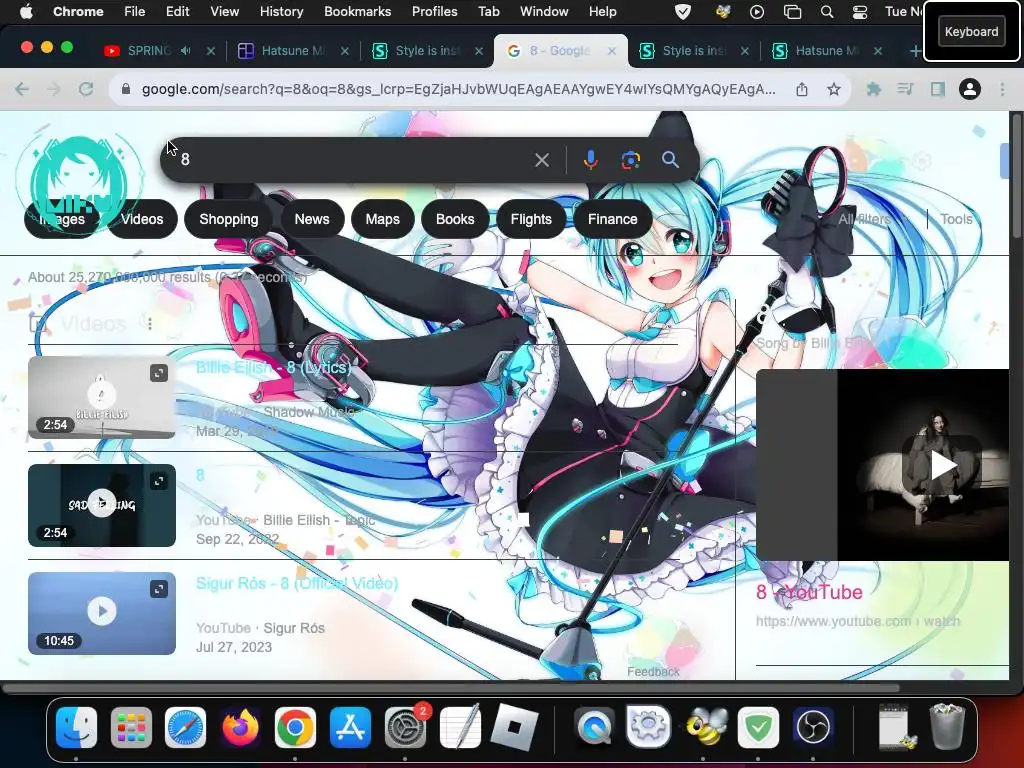Mute the SPRING tab audio icon
This screenshot has width=1024, height=768.
pos(185,50)
